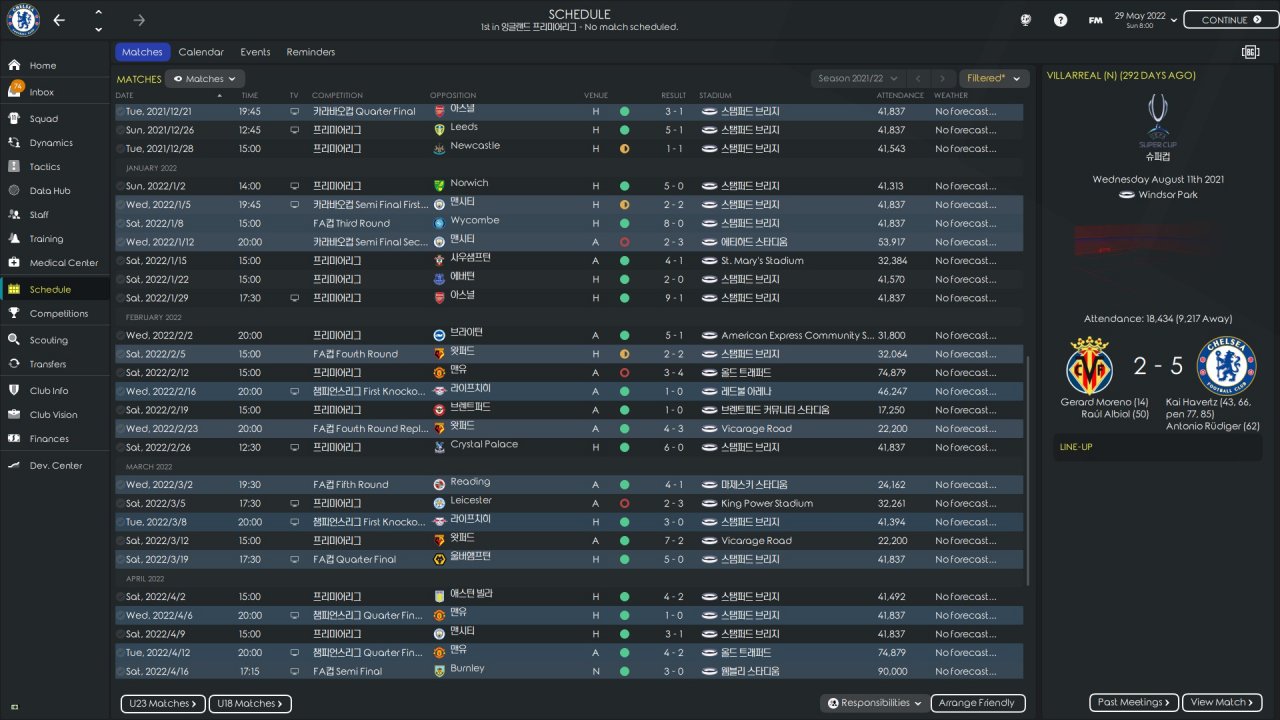Viewport: 1280px width, 720px height.
Task: Open the Inbox sidebar icon
Action: click(x=14, y=91)
